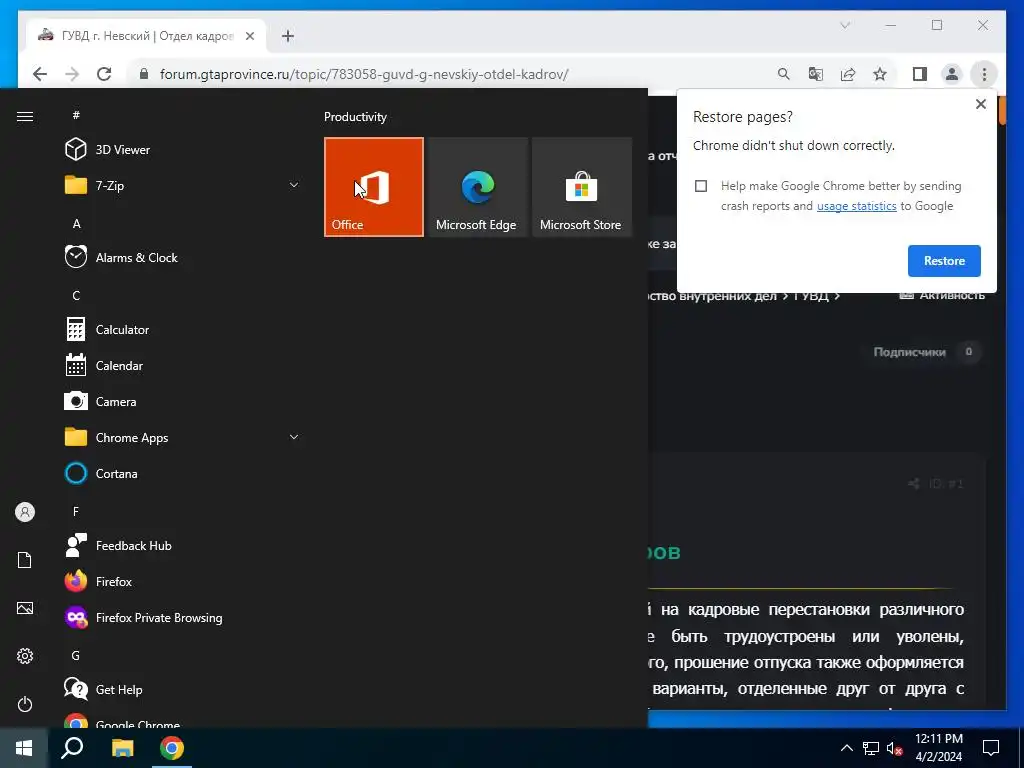The height and width of the screenshot is (768, 1024).
Task: Click the letter A group header
Action: click(76, 223)
